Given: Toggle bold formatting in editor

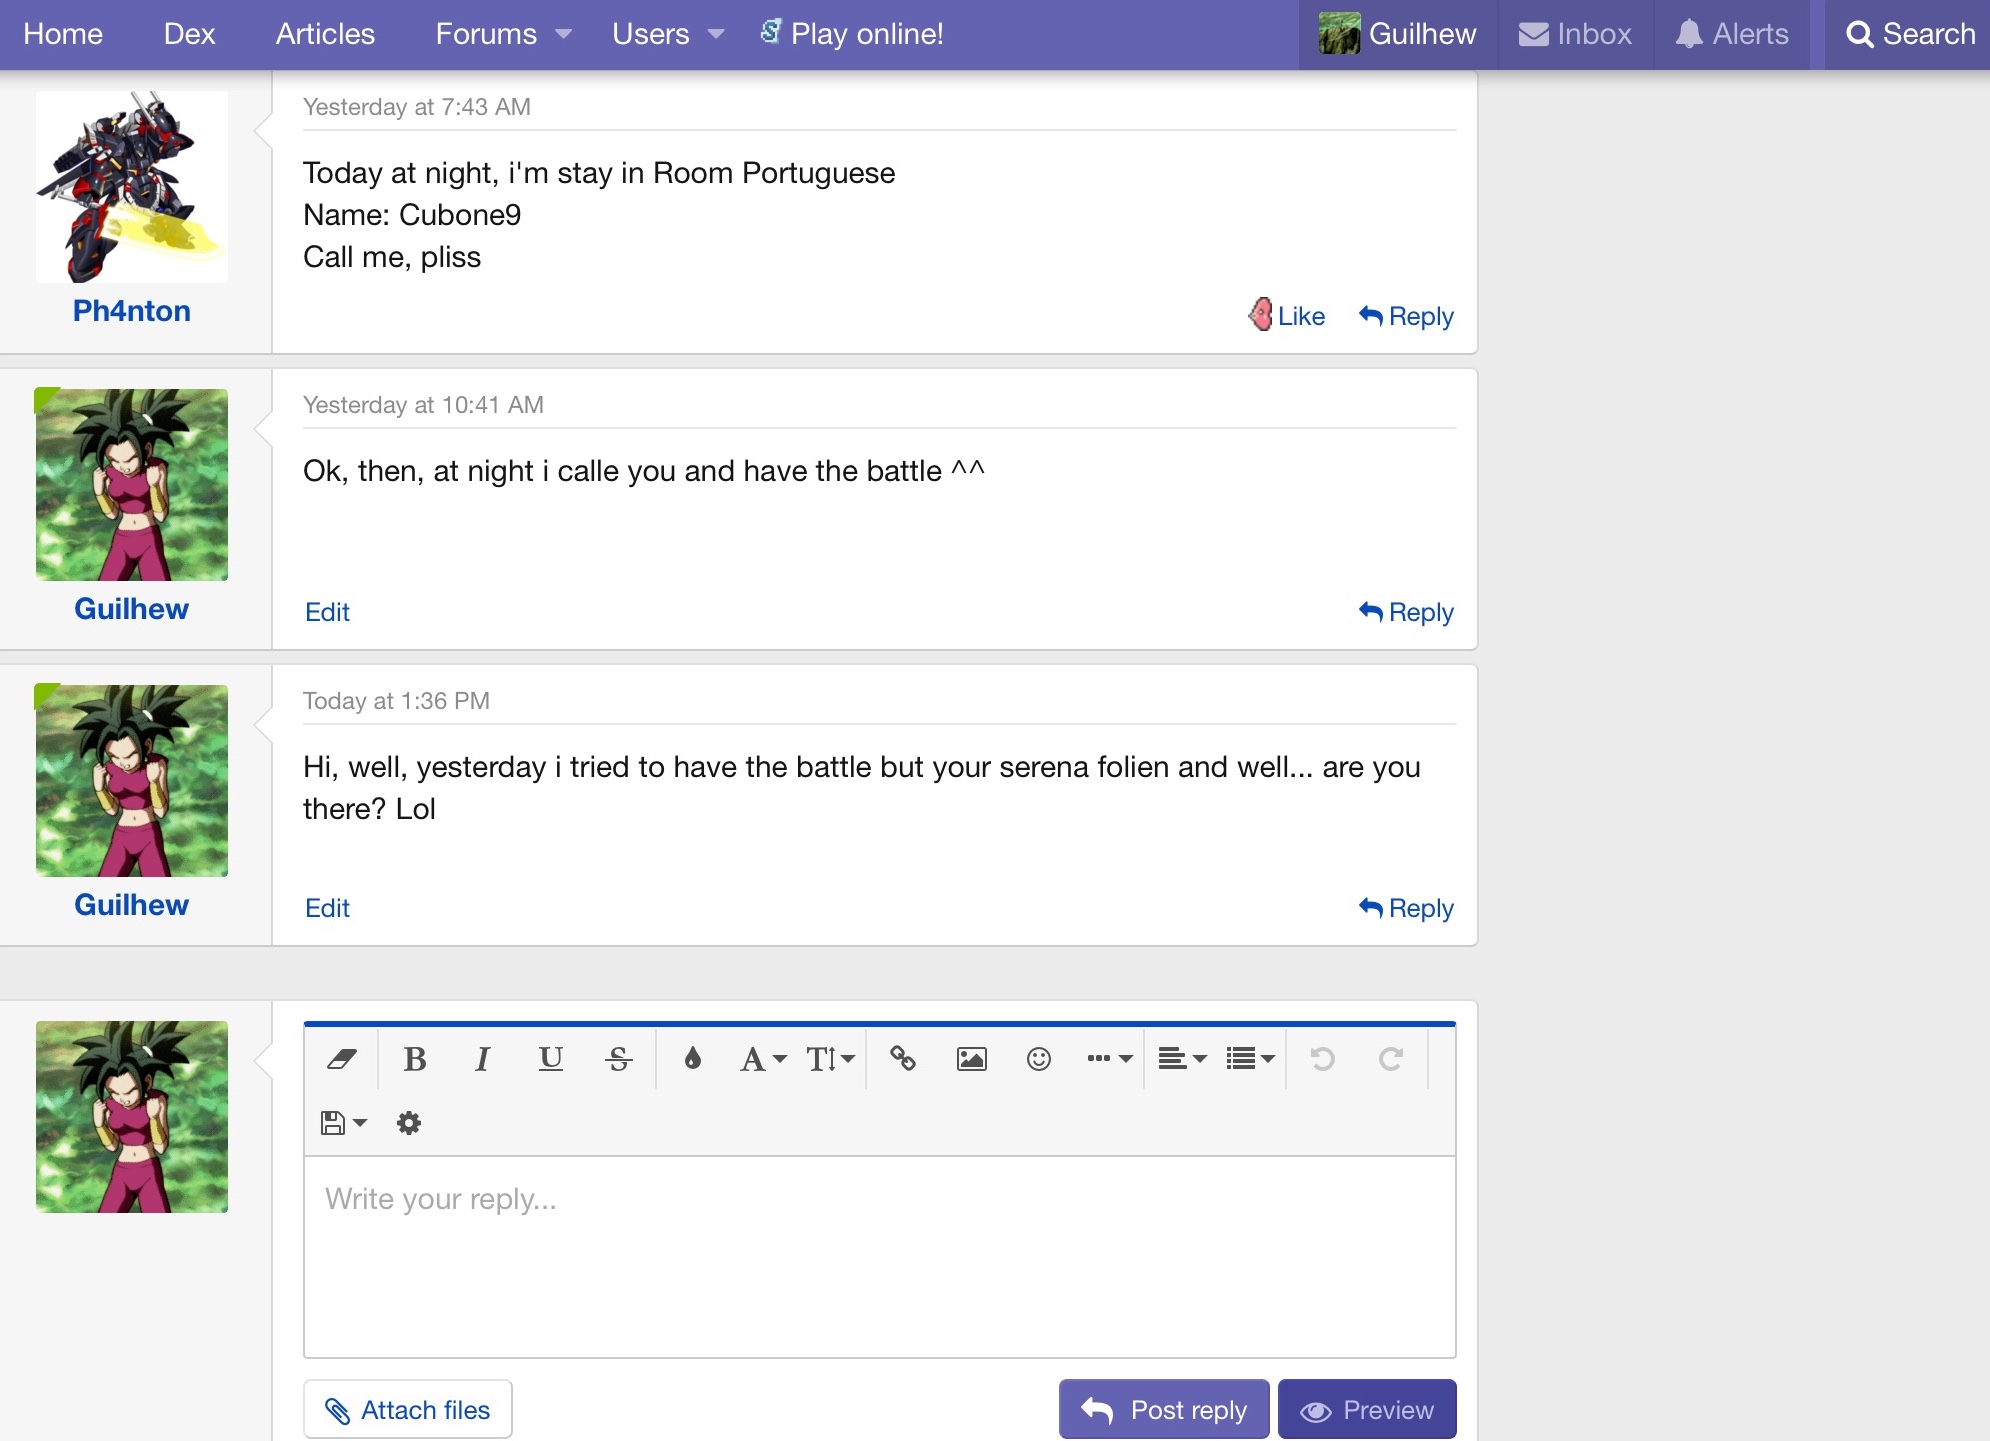Looking at the screenshot, I should tap(415, 1059).
